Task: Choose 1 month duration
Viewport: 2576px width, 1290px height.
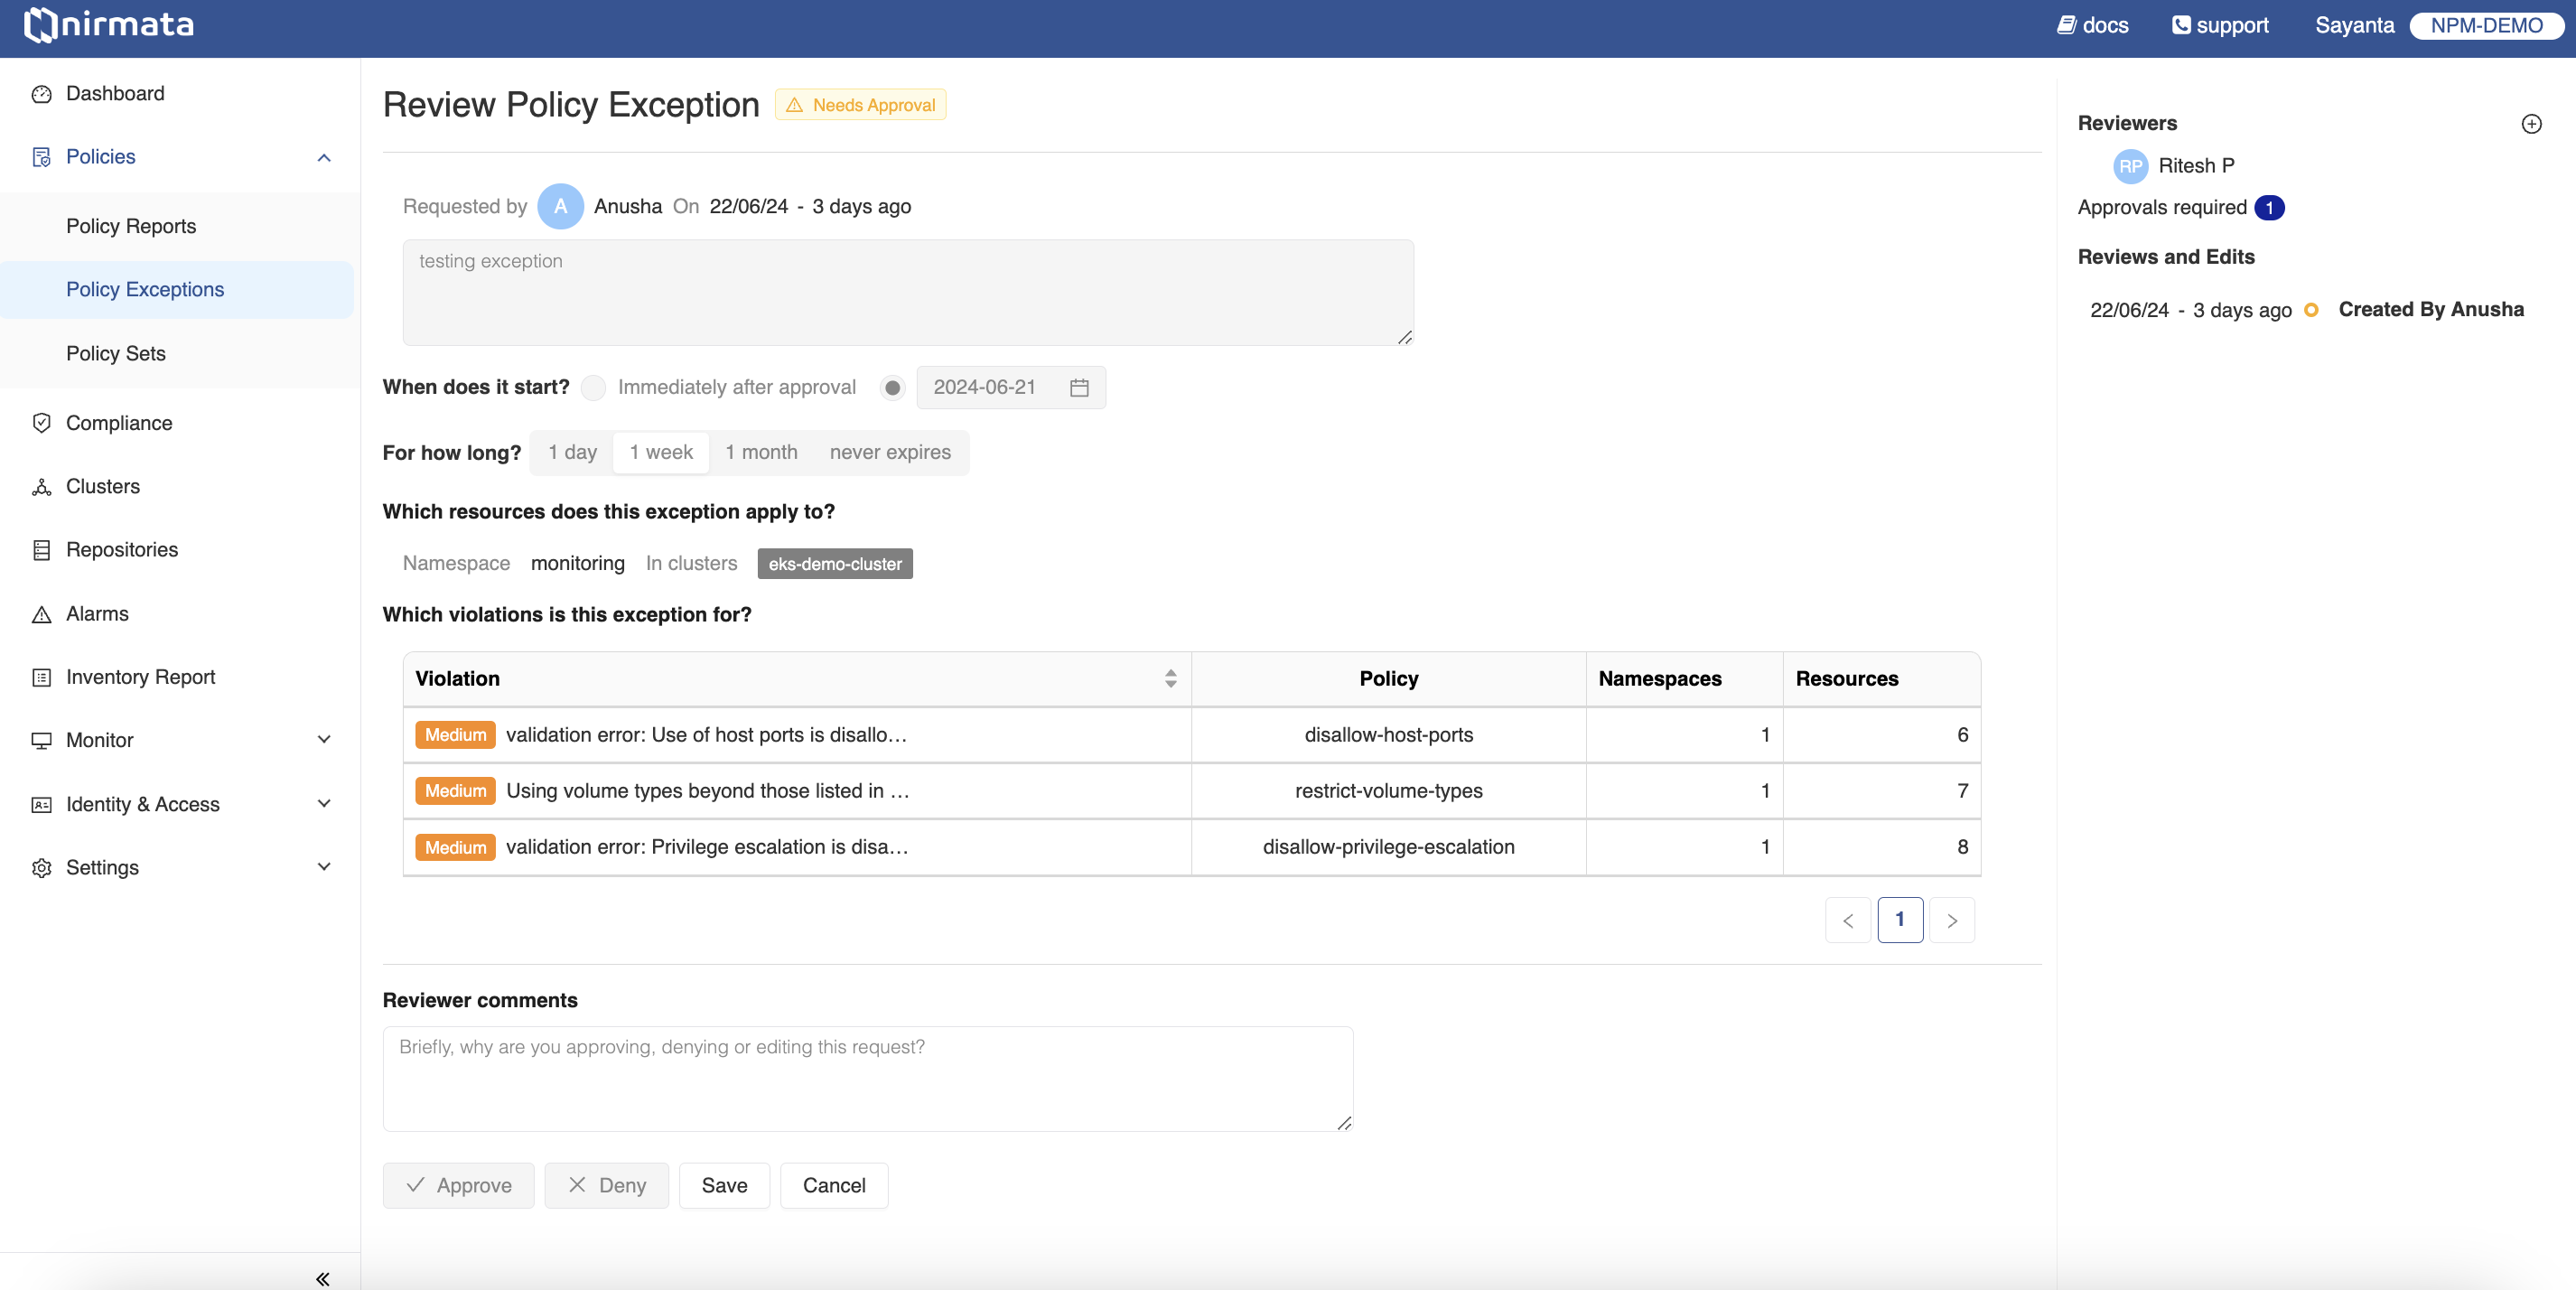Action: [x=761, y=453]
